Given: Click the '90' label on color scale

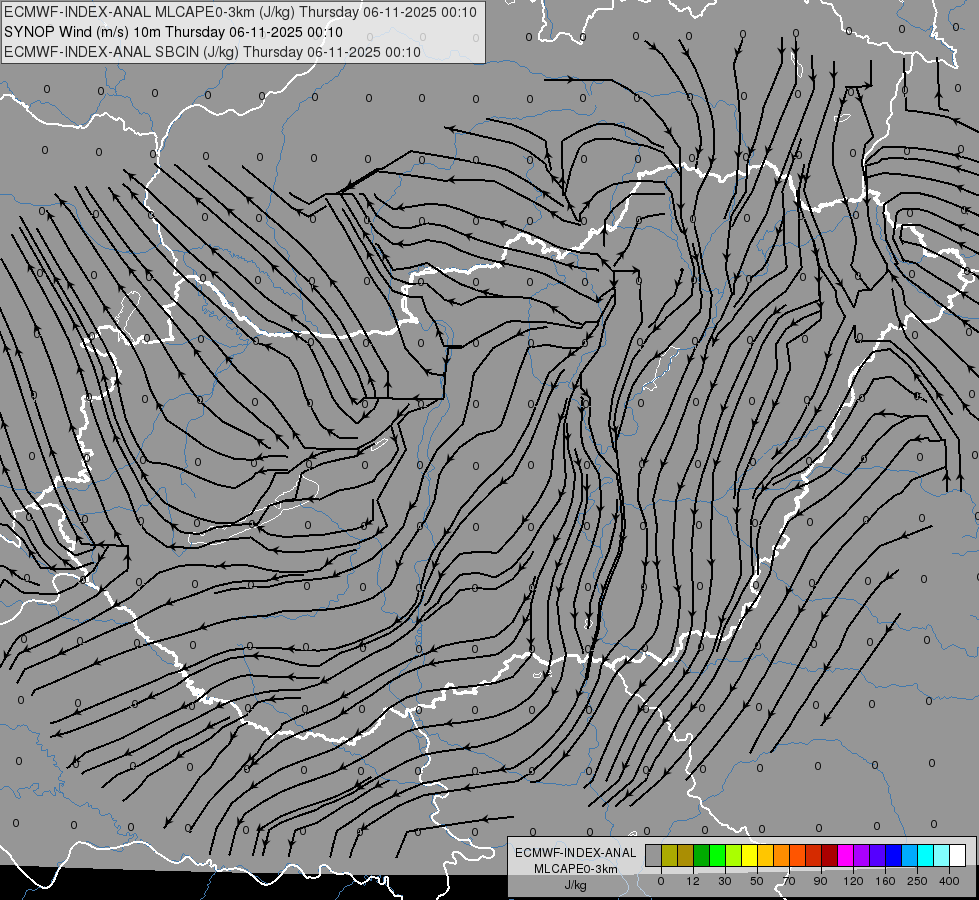Looking at the screenshot, I should (820, 881).
